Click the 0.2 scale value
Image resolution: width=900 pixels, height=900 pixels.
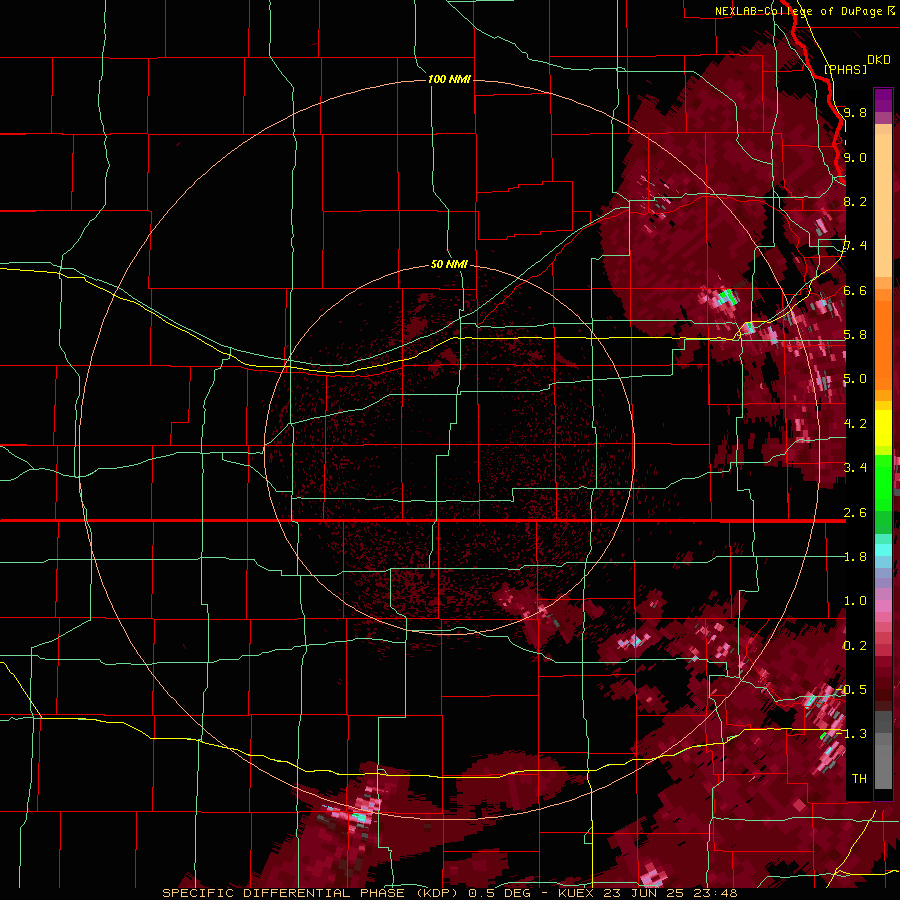tap(855, 646)
